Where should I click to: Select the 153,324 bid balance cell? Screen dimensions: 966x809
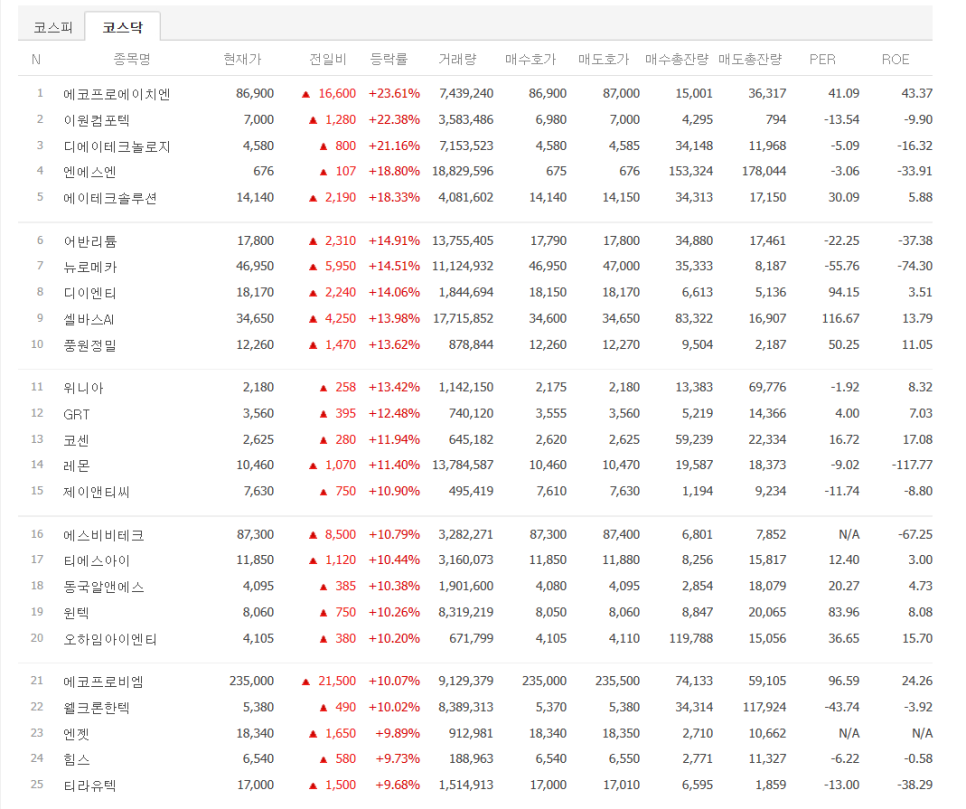coord(691,171)
